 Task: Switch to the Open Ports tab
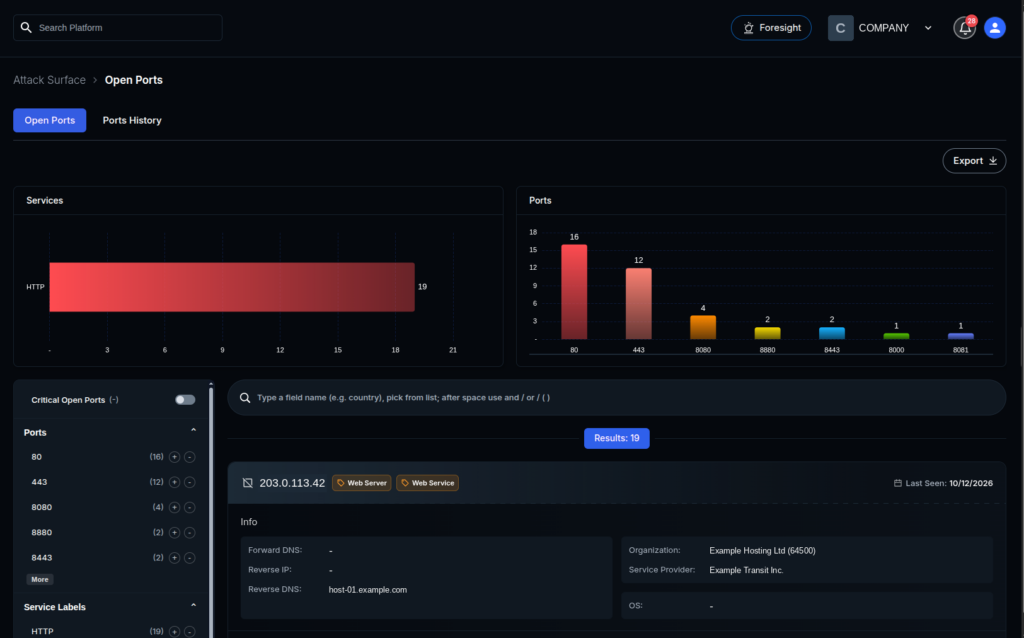(50, 120)
